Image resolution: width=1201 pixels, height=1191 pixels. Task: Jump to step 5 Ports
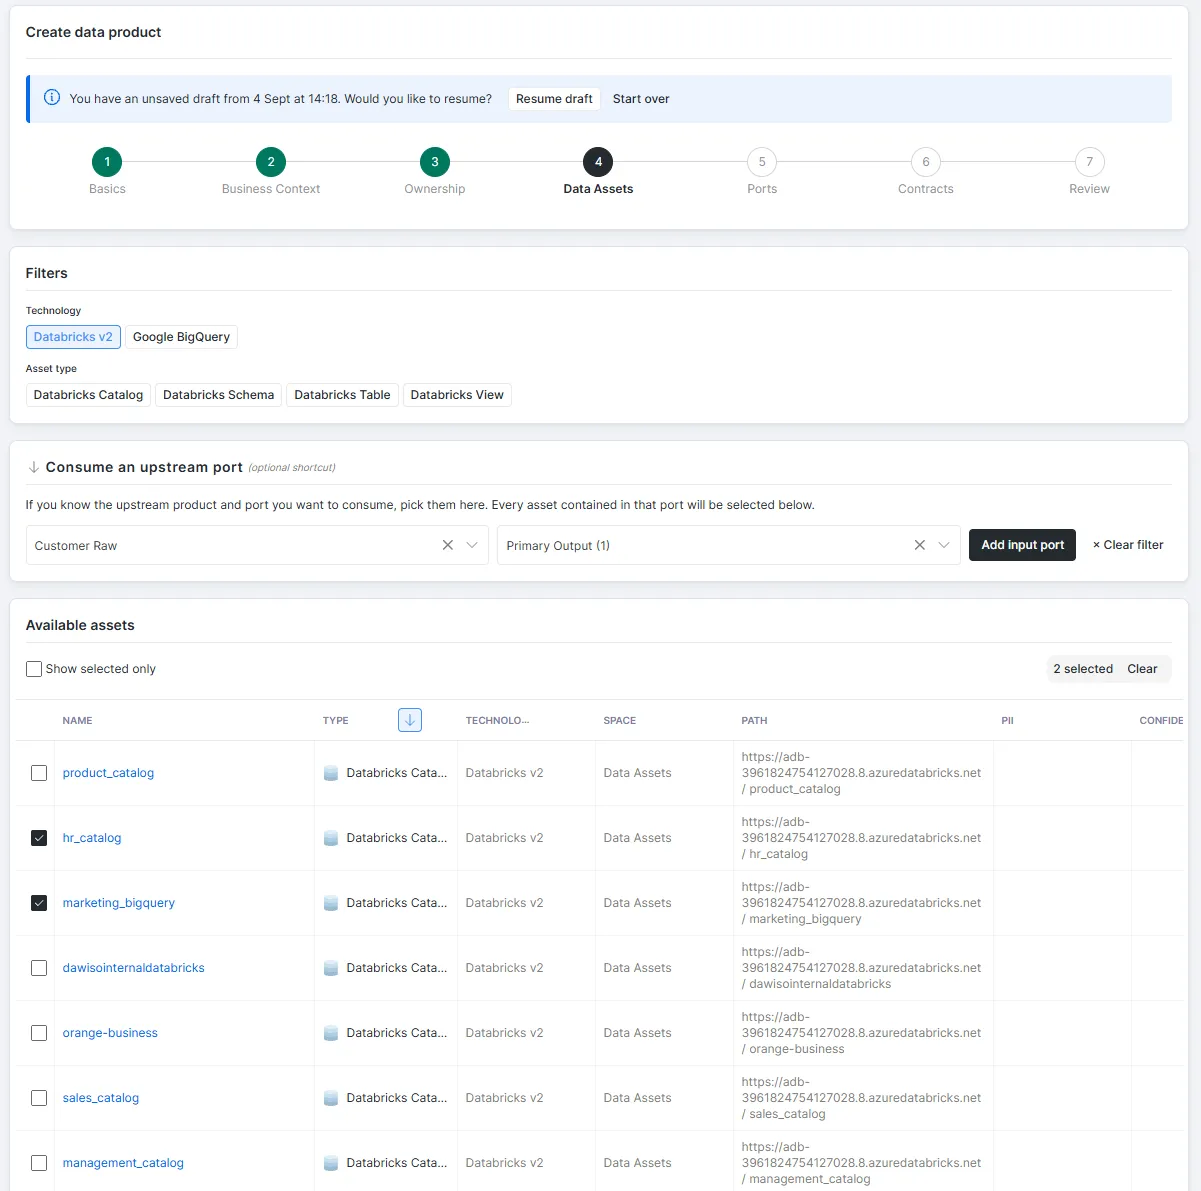point(762,162)
